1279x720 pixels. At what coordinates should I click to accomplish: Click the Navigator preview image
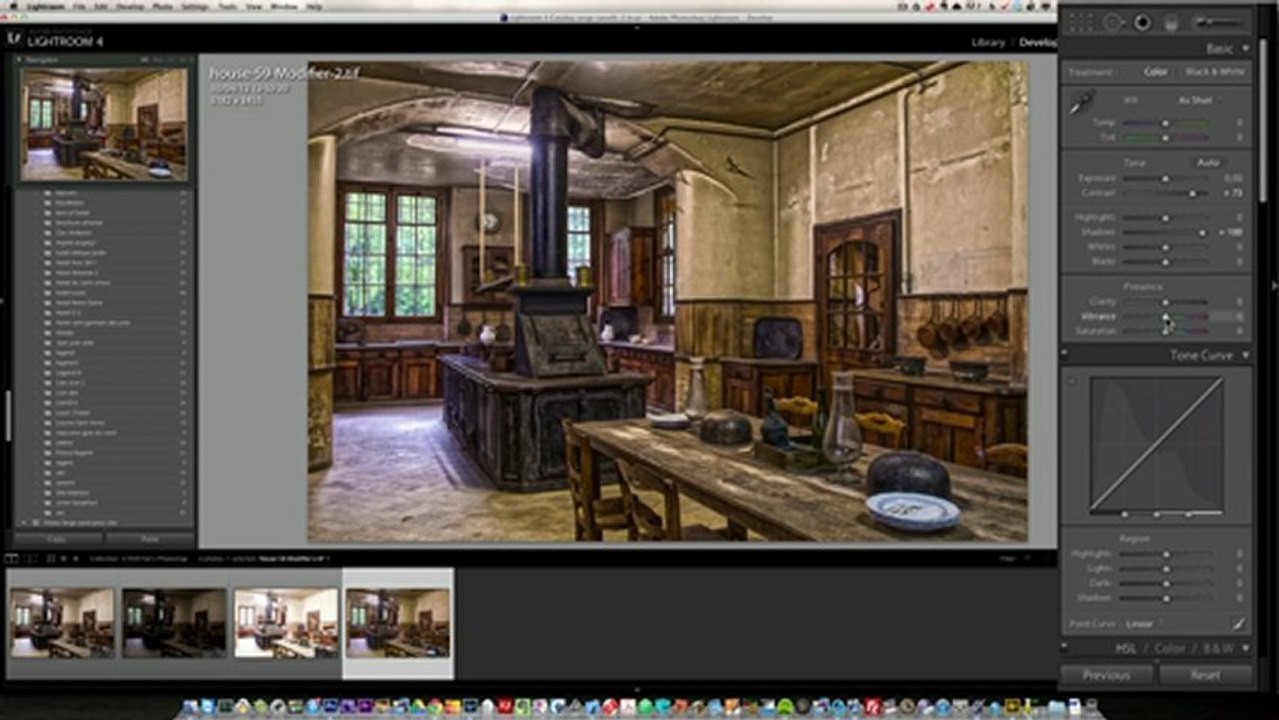(x=104, y=124)
